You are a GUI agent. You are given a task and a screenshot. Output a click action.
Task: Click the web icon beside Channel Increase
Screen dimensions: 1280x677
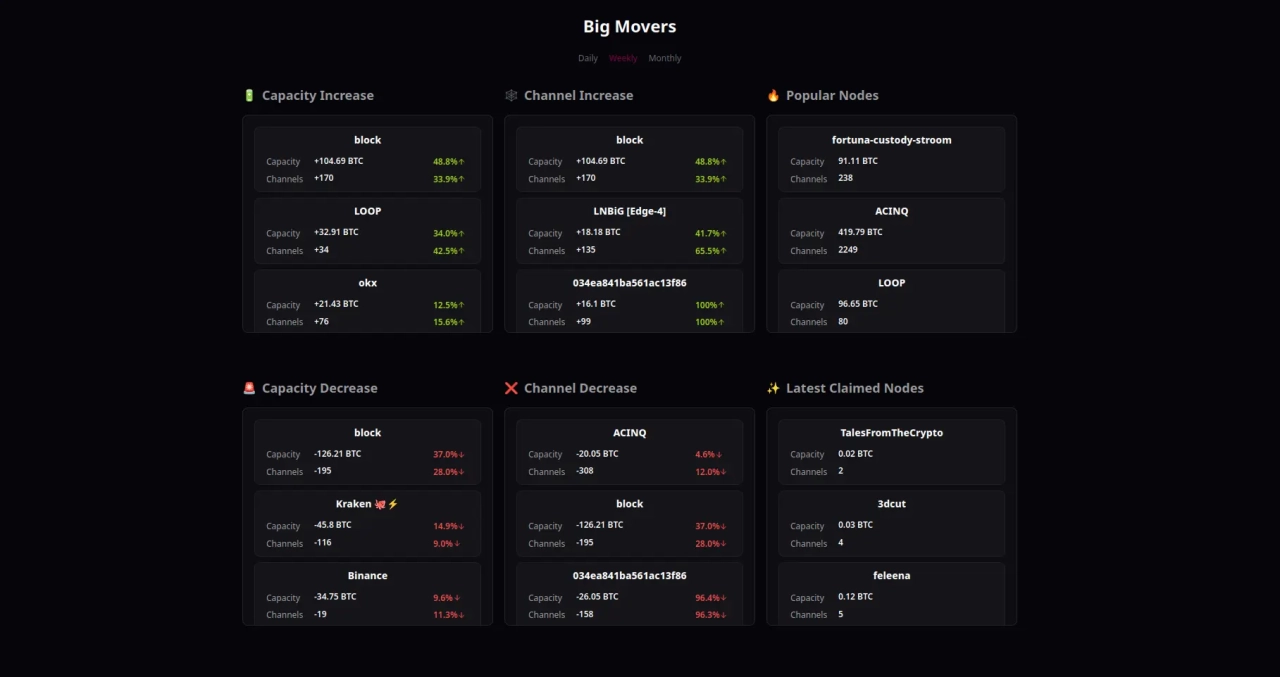pyautogui.click(x=511, y=96)
